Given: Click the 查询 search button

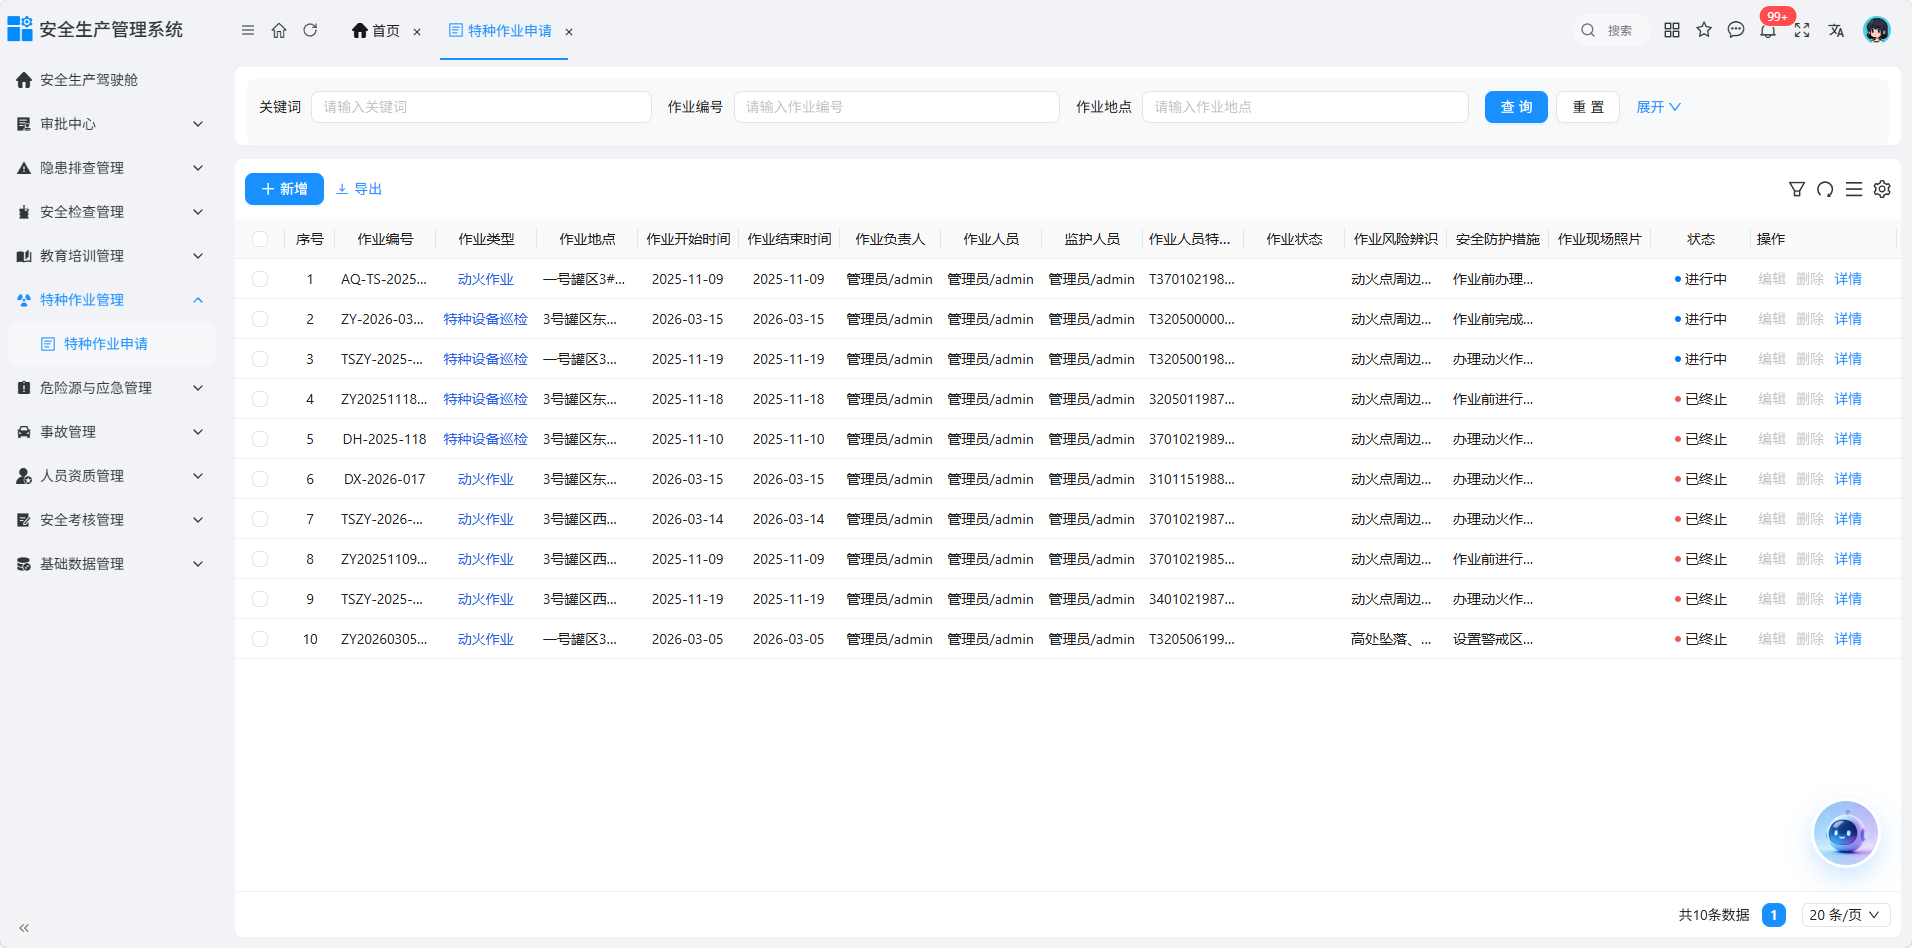Looking at the screenshot, I should coord(1516,107).
